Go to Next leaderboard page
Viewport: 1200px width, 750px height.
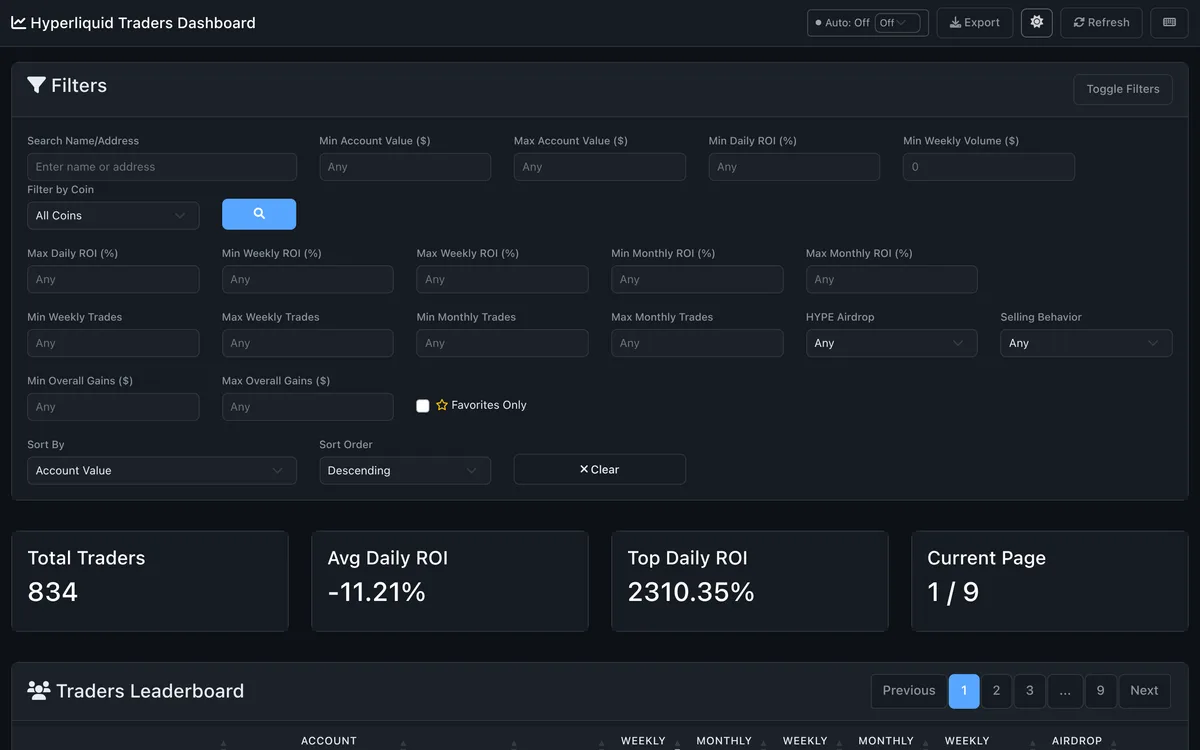1144,690
